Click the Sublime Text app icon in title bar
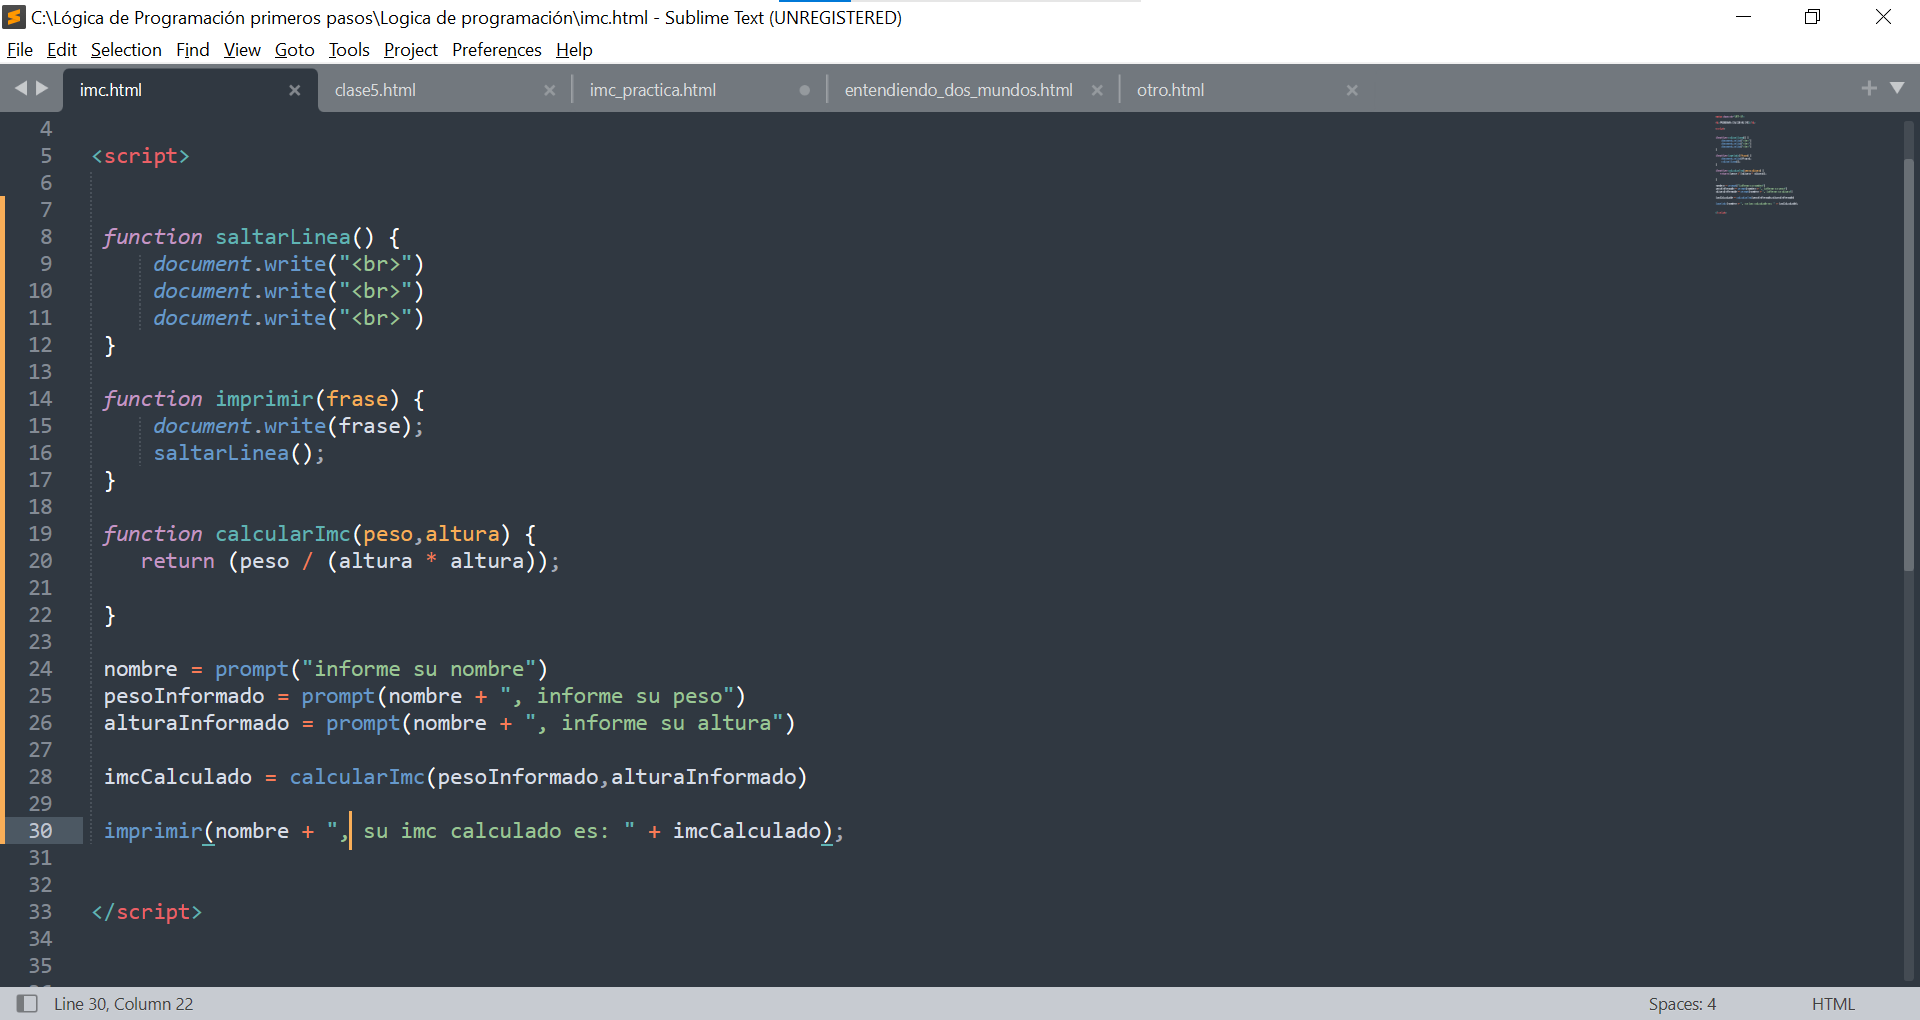 14,17
